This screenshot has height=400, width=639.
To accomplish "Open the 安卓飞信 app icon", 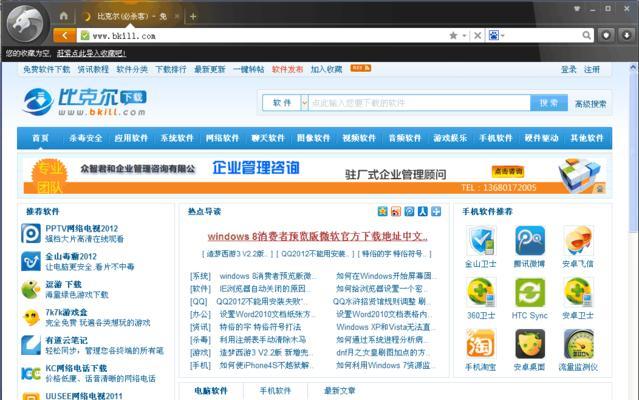I will point(578,241).
